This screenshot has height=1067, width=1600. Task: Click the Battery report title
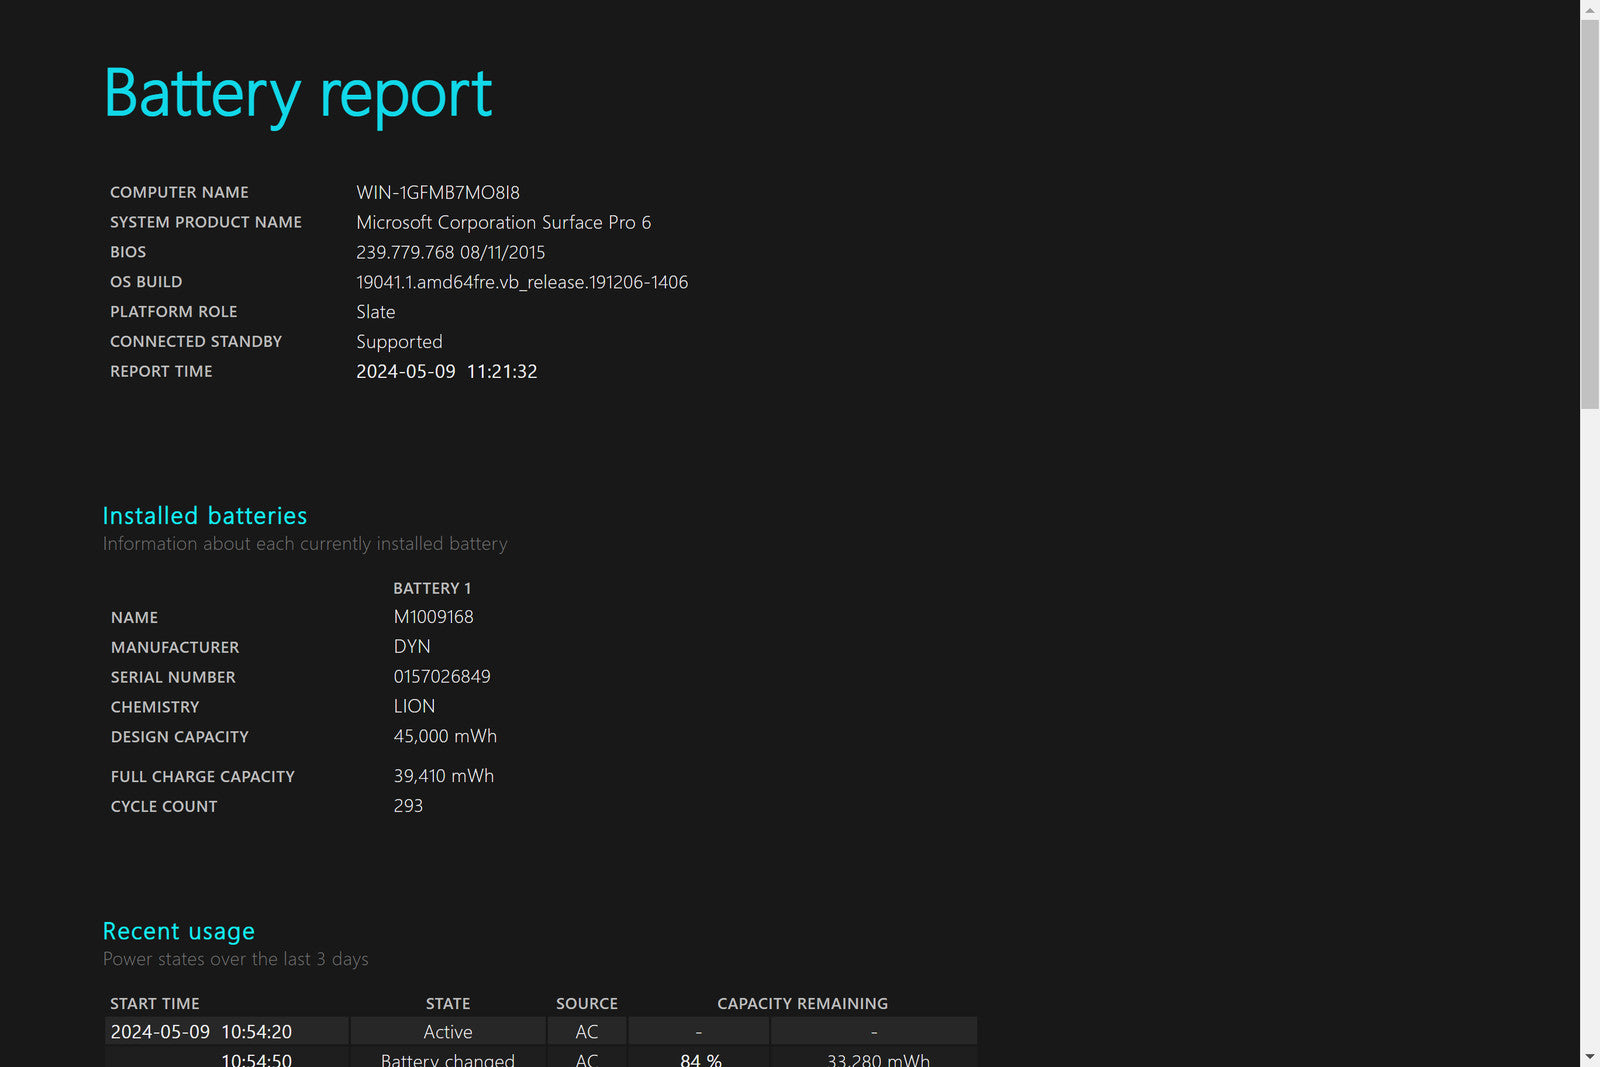tap(298, 94)
